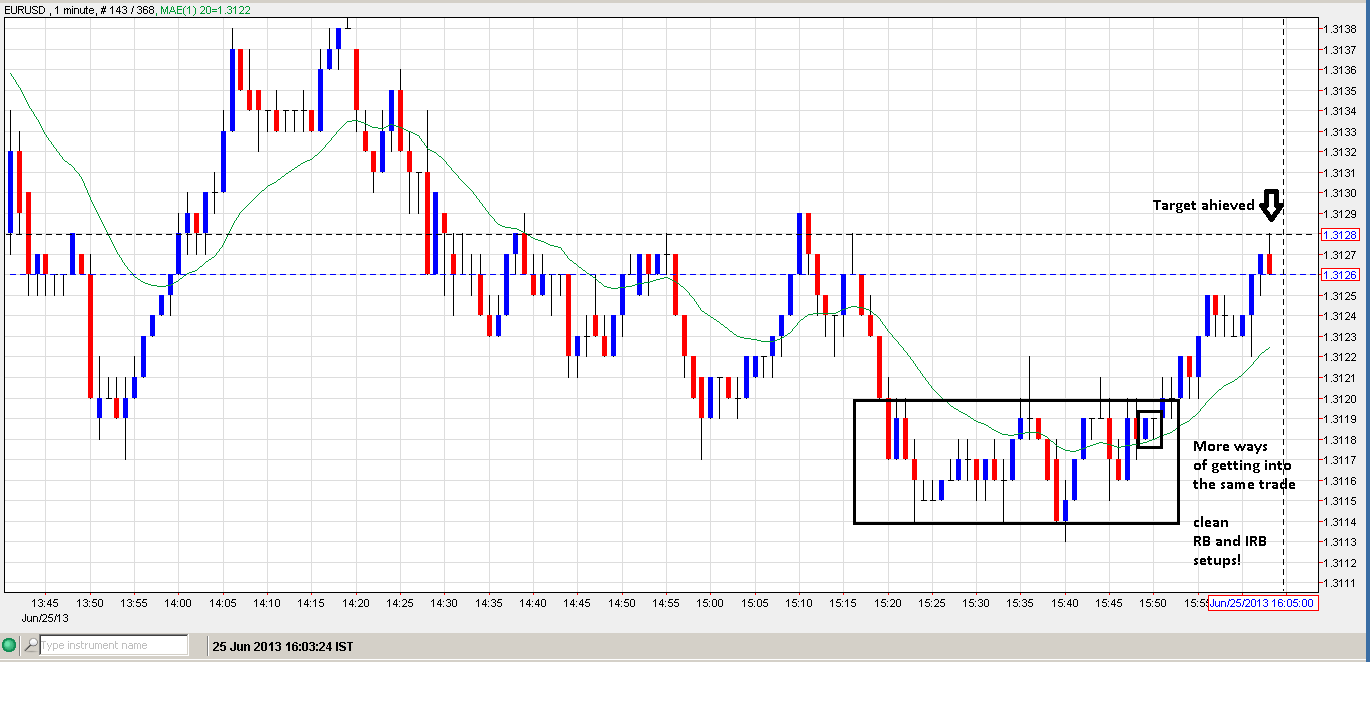Click the 1.3120 price axis label
1370x728 pixels.
[x=1340, y=398]
